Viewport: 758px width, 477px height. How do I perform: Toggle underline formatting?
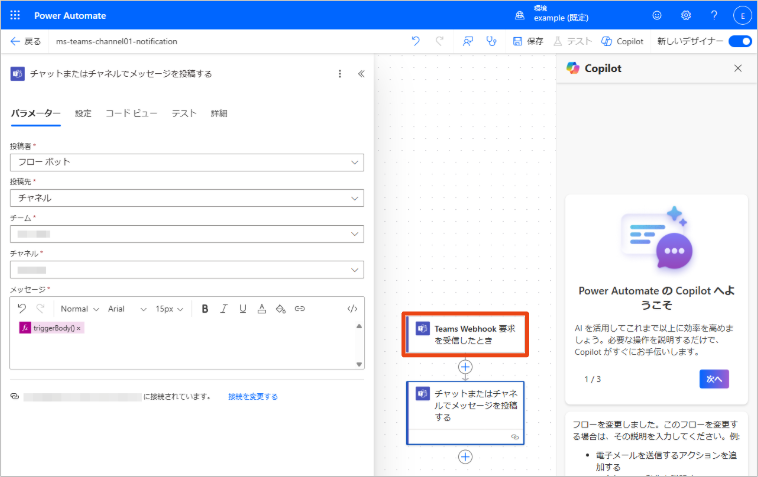click(x=243, y=309)
